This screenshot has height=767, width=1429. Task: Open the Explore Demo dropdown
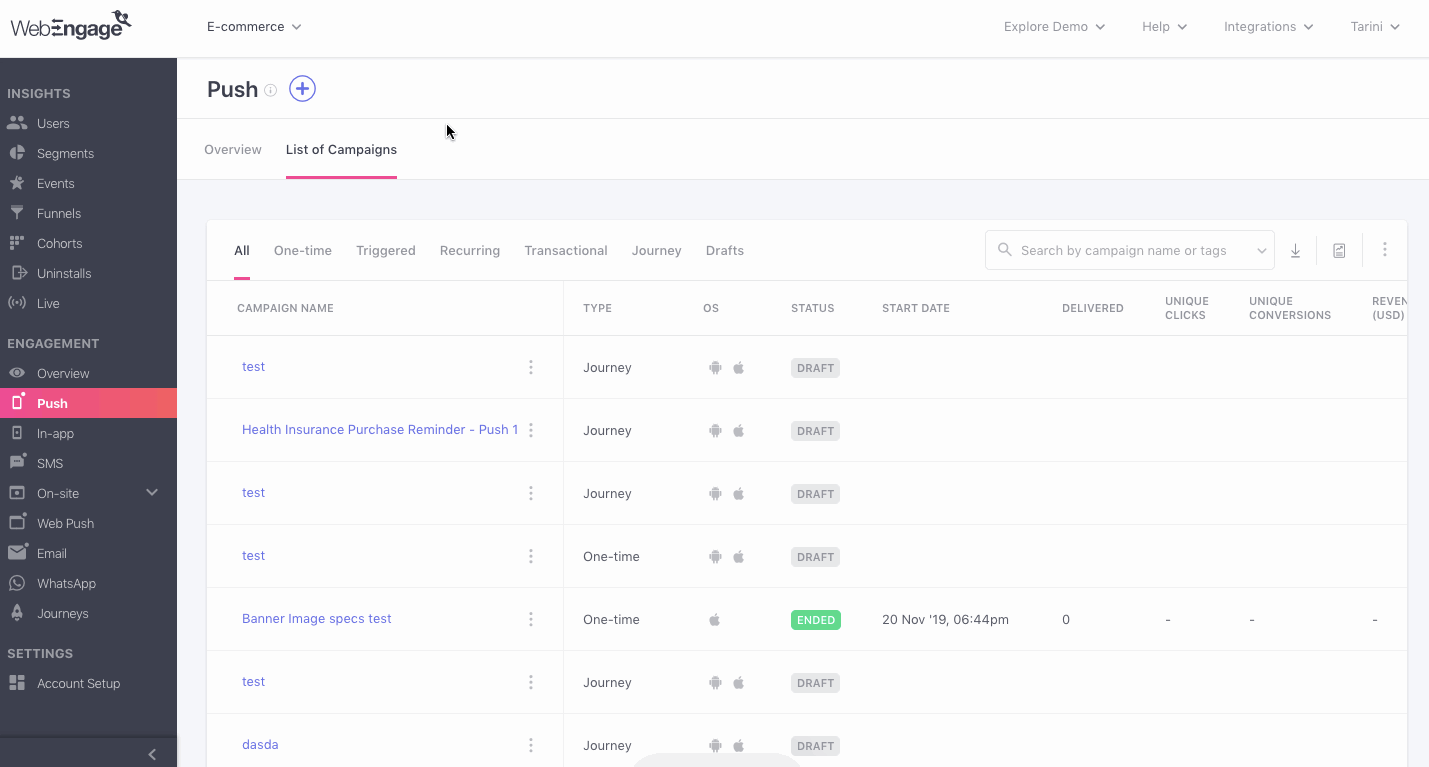[1054, 27]
